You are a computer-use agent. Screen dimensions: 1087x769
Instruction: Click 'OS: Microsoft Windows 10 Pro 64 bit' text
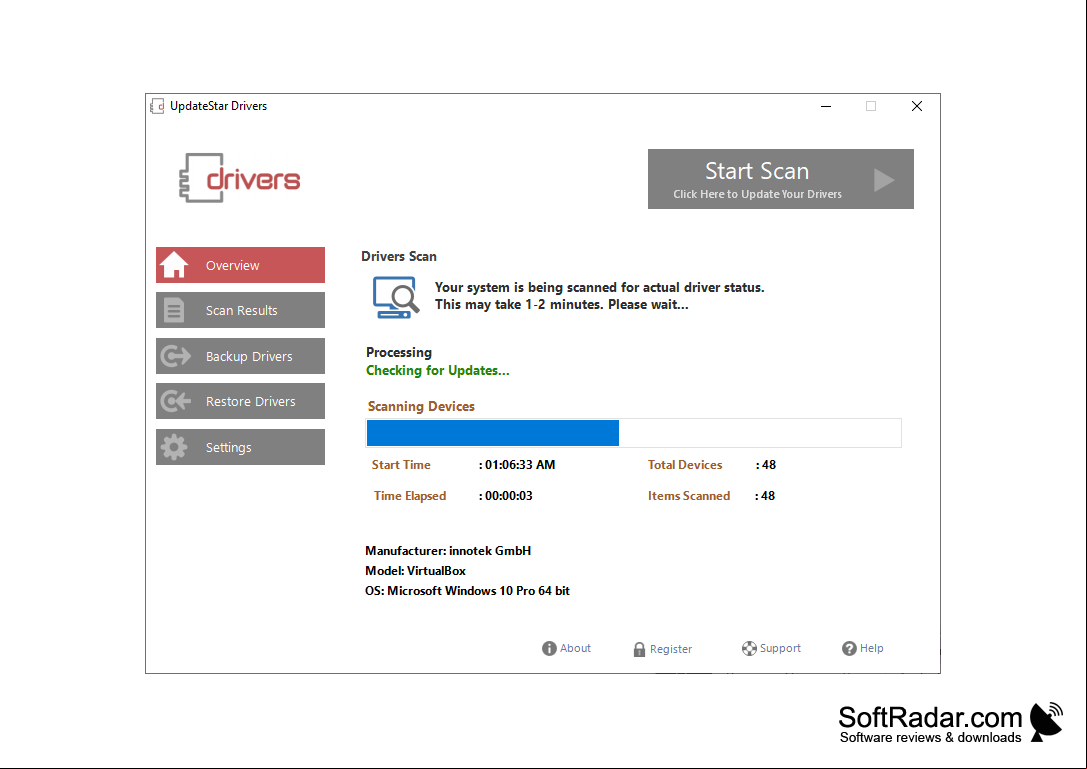[x=467, y=591]
